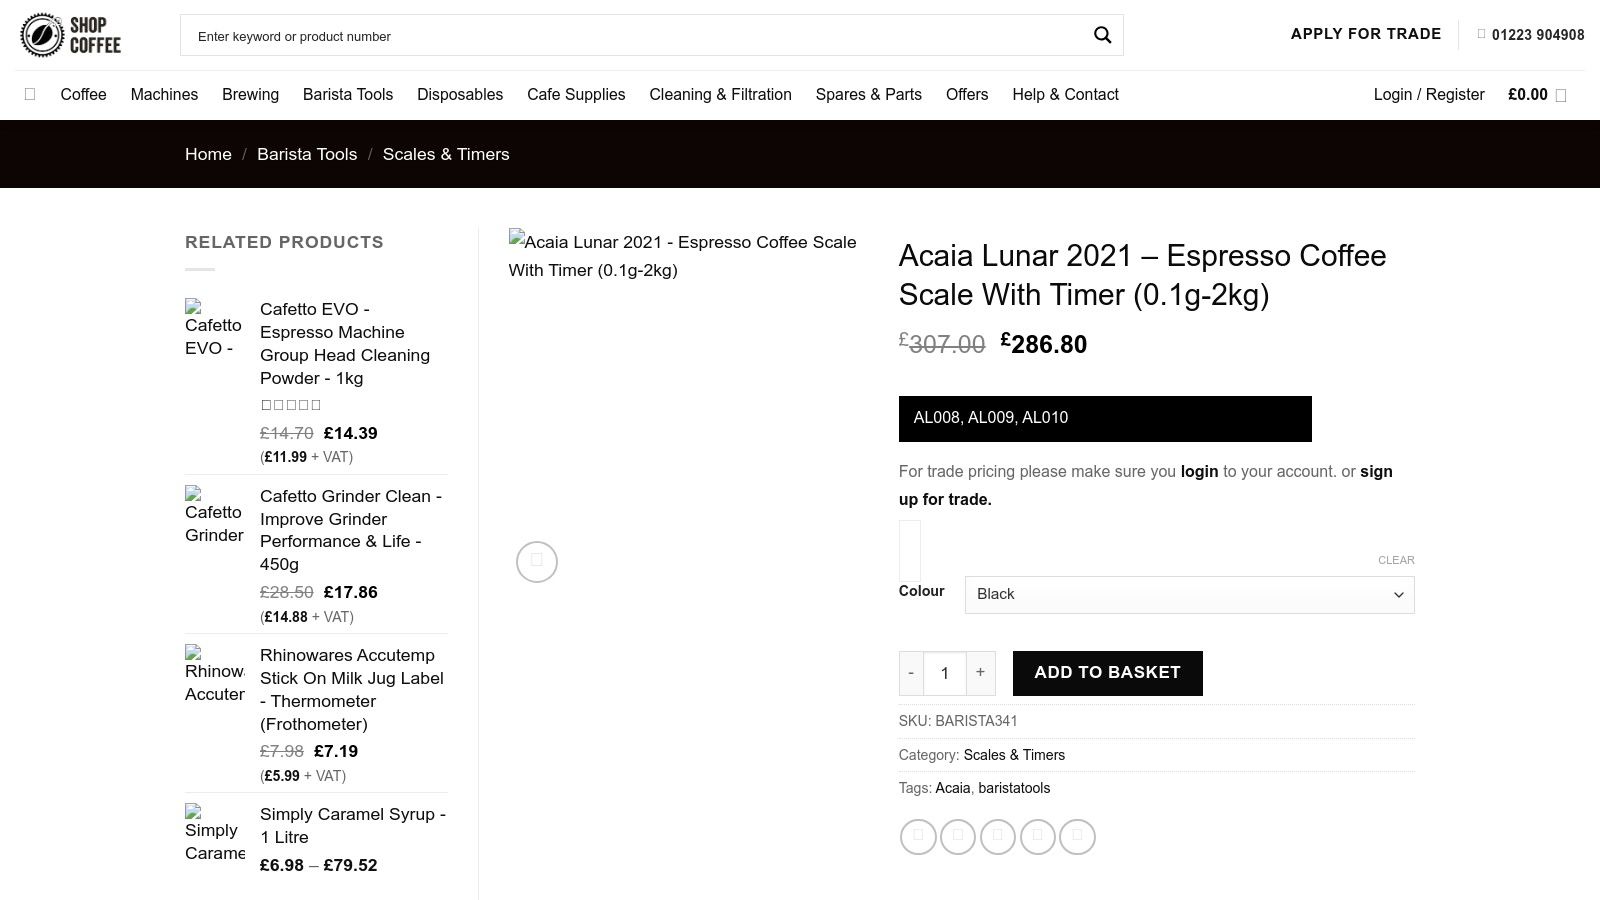Click the keyword search input field
1600x900 pixels.
[636, 36]
